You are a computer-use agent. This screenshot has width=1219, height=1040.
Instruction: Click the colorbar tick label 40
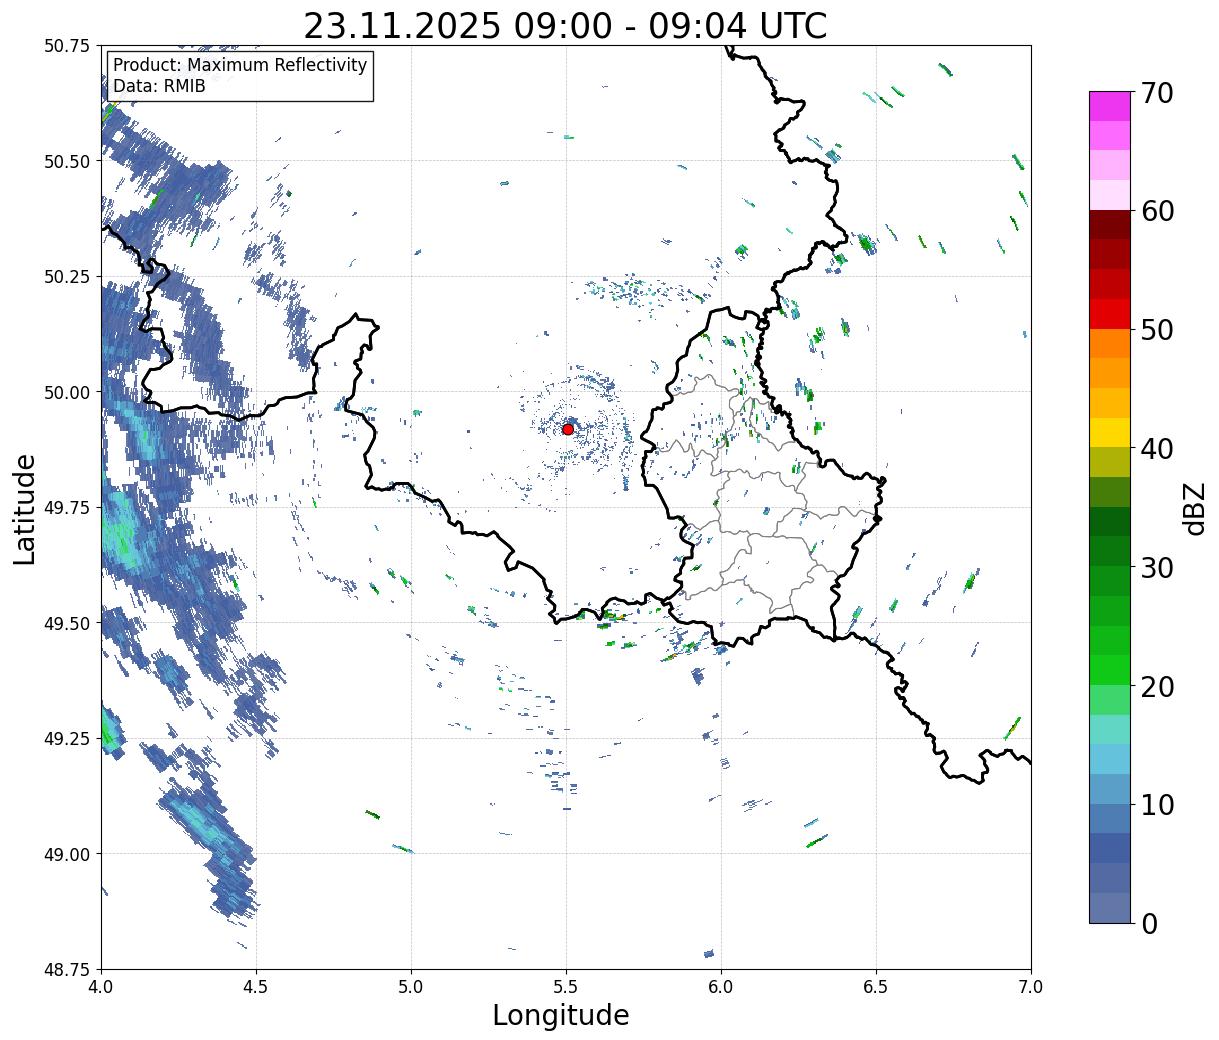coord(1156,449)
